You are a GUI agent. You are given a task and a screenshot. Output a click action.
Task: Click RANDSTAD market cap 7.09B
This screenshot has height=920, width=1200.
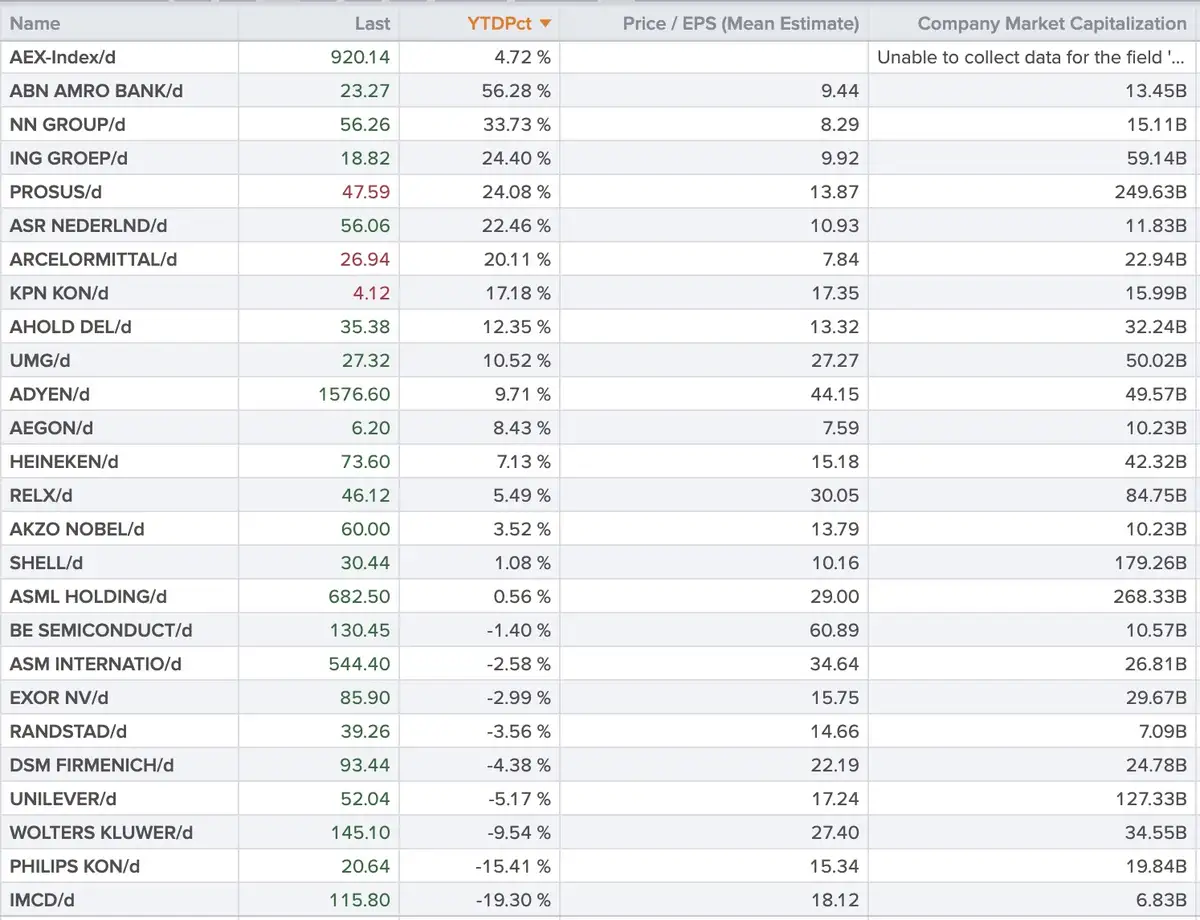[x=1163, y=732]
